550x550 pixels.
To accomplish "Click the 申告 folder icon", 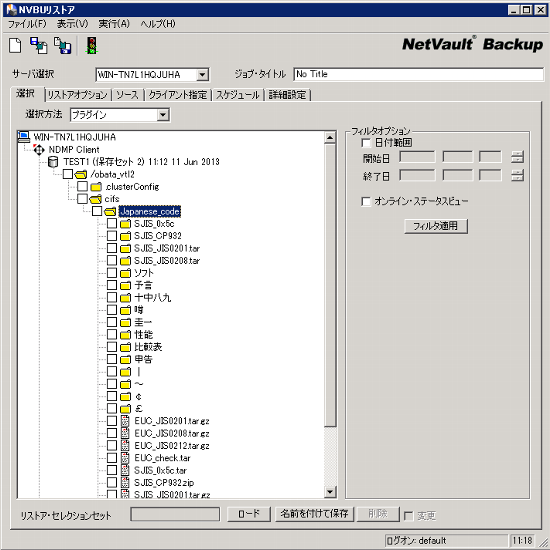I will [125, 359].
